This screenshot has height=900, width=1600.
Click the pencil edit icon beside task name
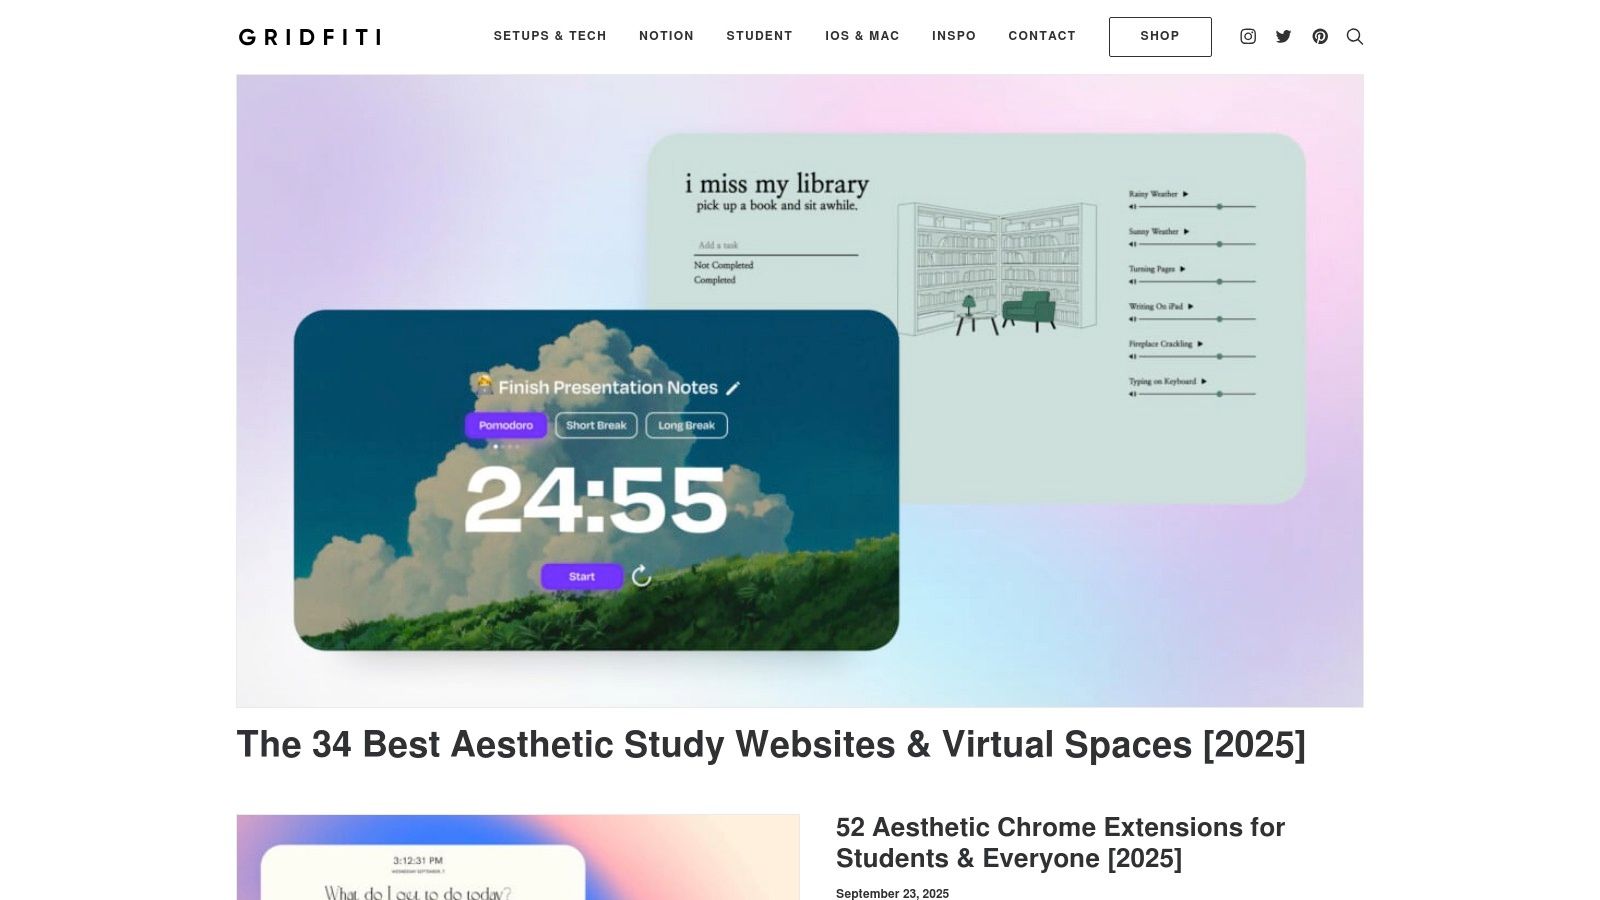733,388
